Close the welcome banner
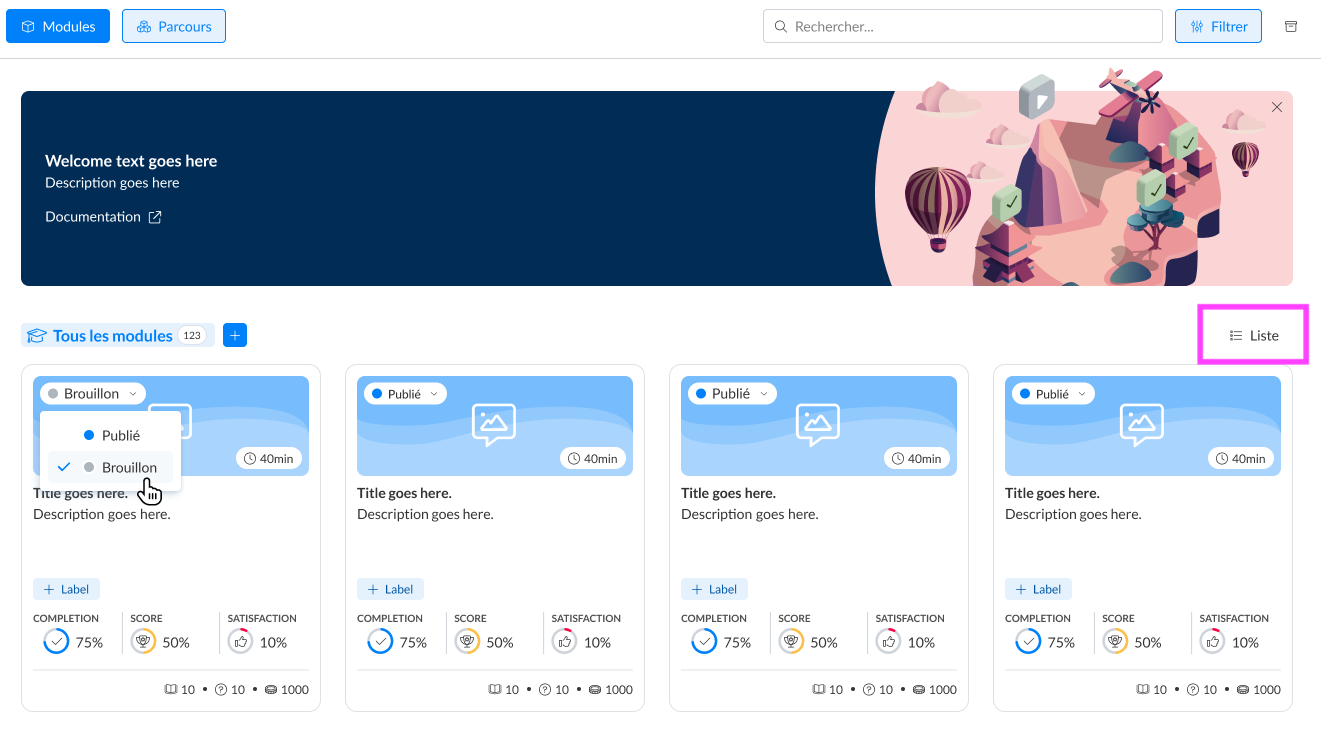1321x729 pixels. coord(1276,107)
